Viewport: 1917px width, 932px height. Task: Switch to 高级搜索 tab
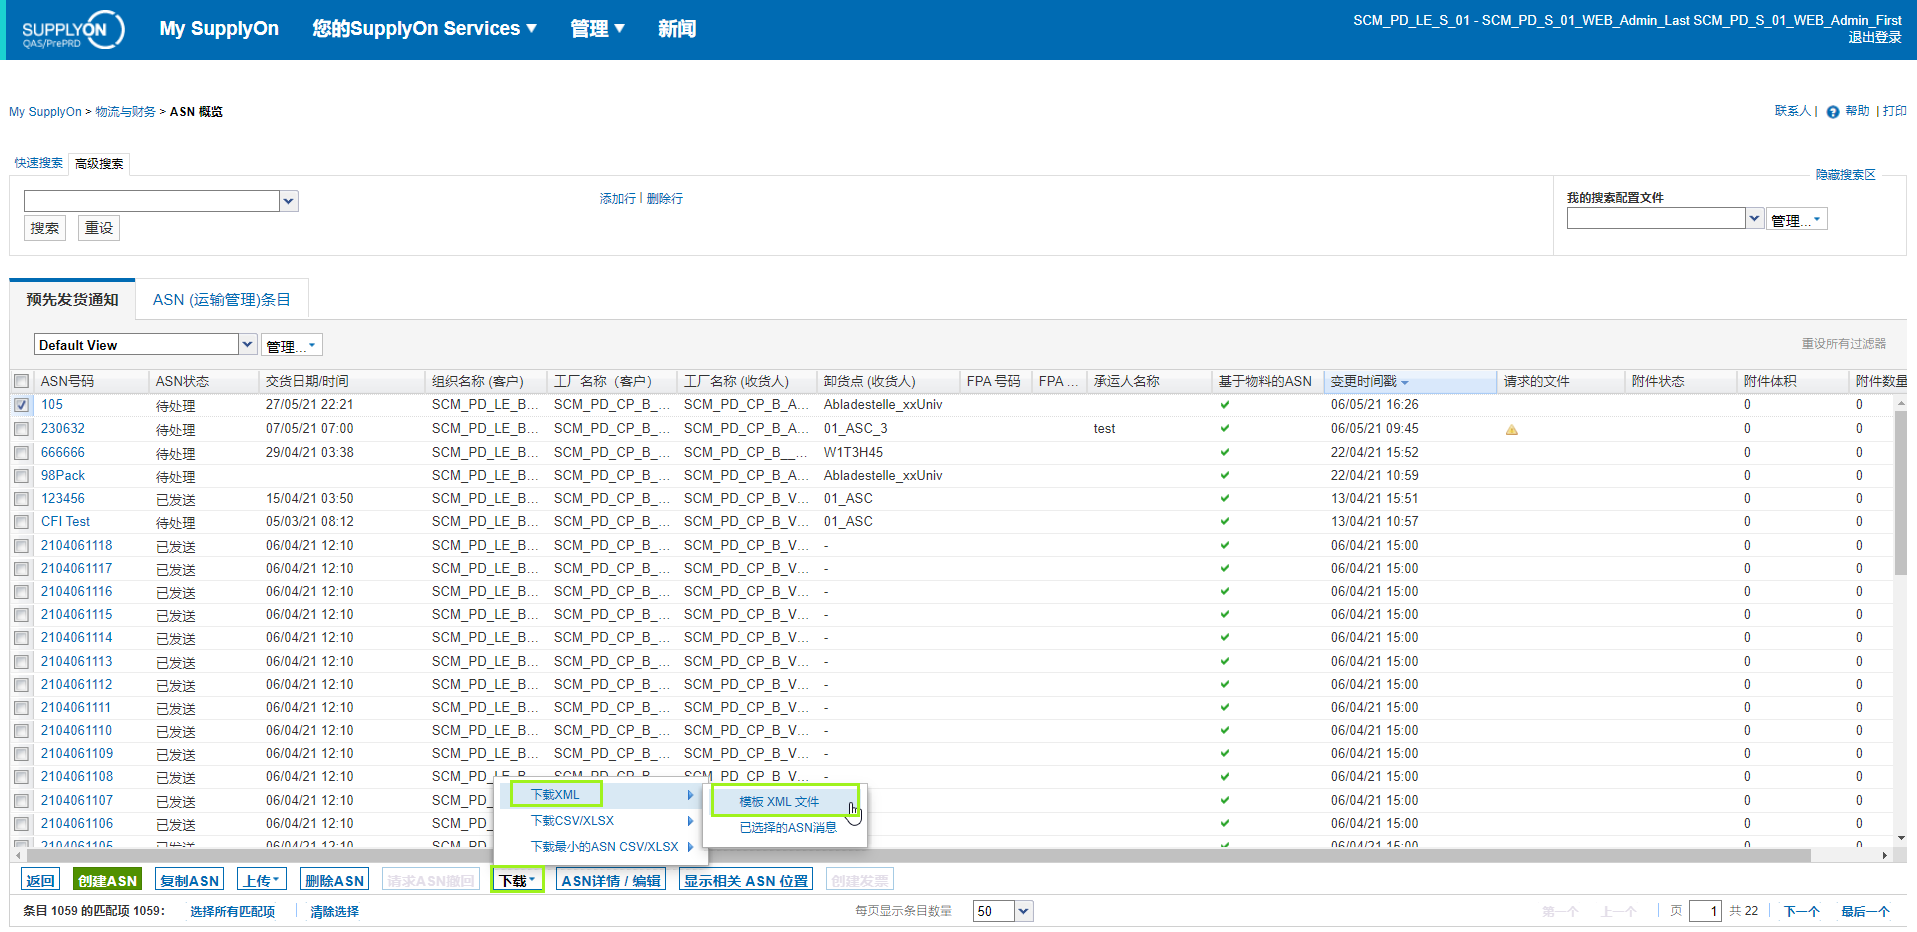point(99,164)
